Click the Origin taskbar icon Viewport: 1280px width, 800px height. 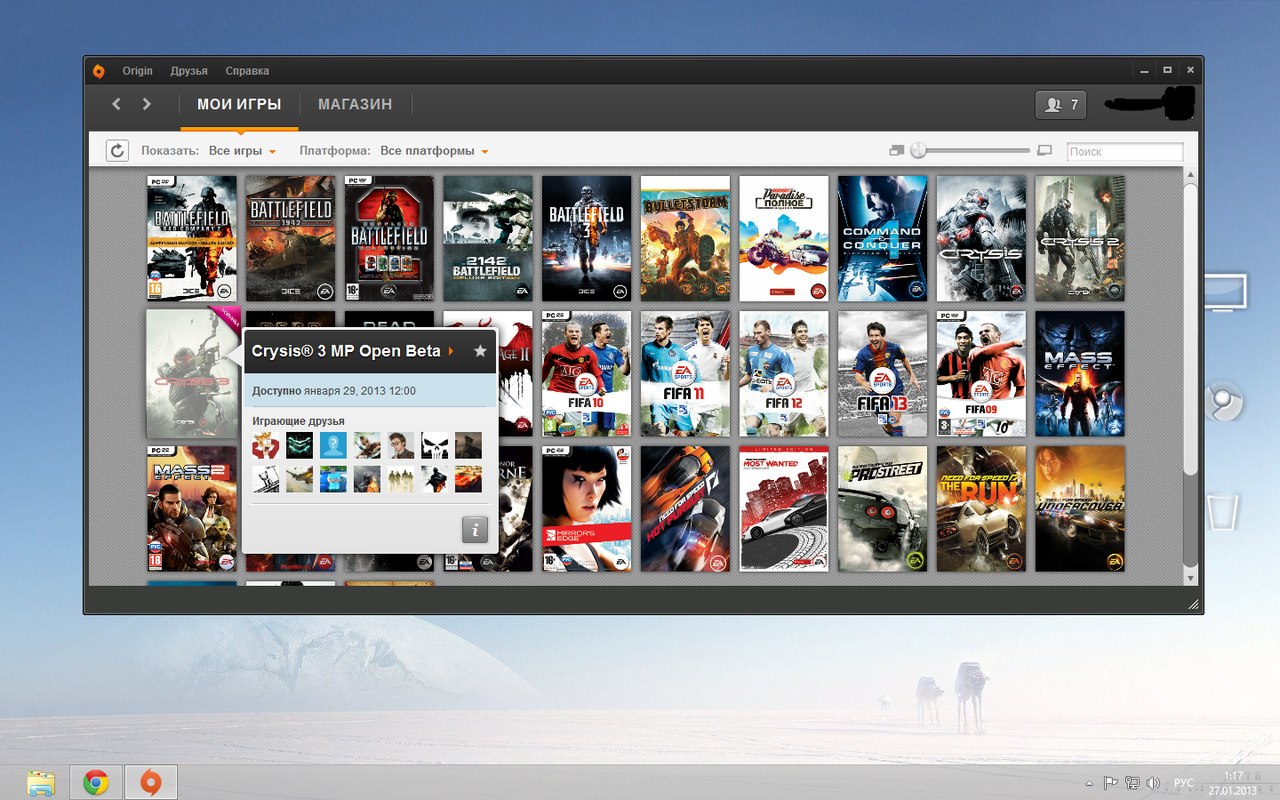click(x=151, y=782)
